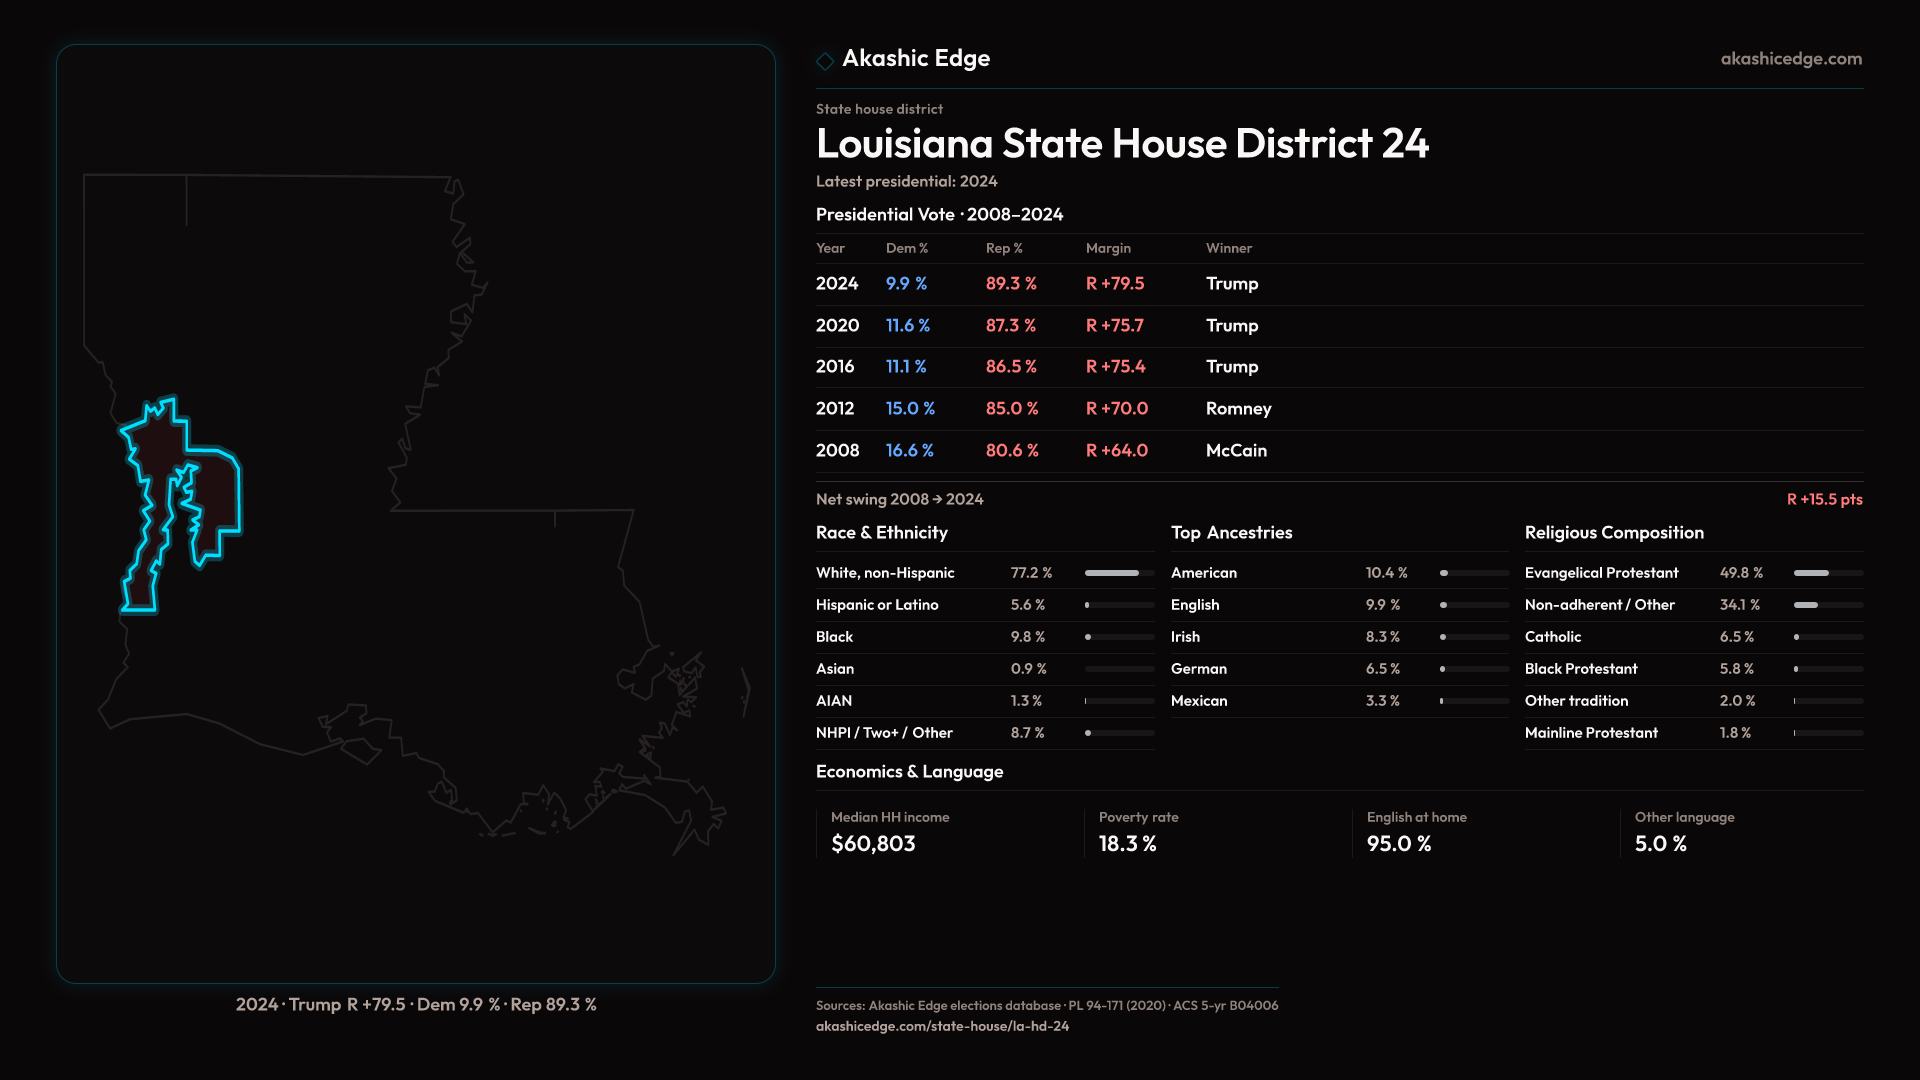Open the akashicedge.com/state-house/la-hd-24 URL
This screenshot has height=1080, width=1920.
pyautogui.click(x=942, y=1026)
